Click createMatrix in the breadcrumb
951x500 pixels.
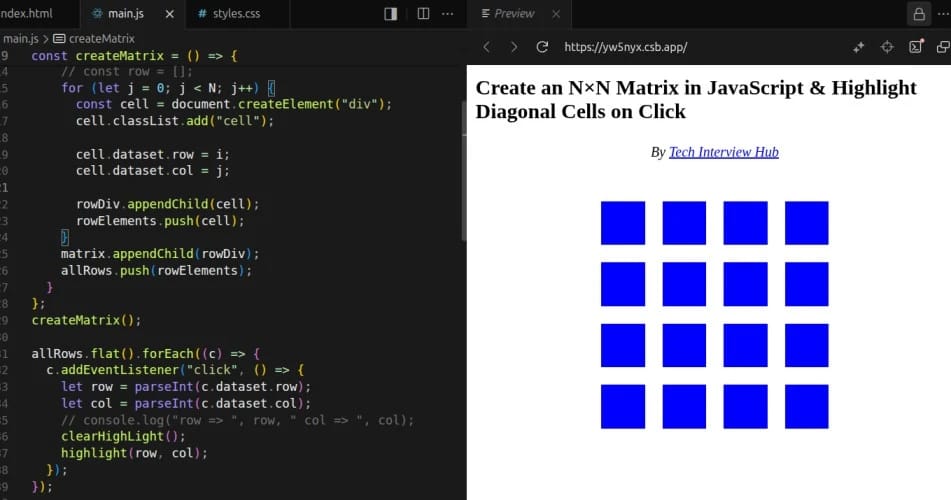coord(101,38)
